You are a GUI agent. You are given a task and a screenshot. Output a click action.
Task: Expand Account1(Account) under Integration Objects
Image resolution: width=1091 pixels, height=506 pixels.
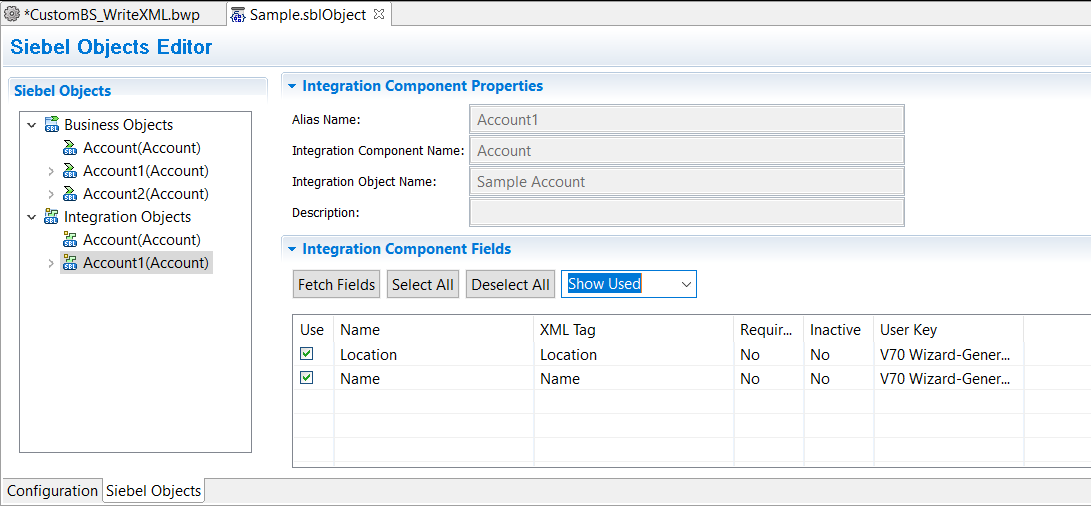51,263
